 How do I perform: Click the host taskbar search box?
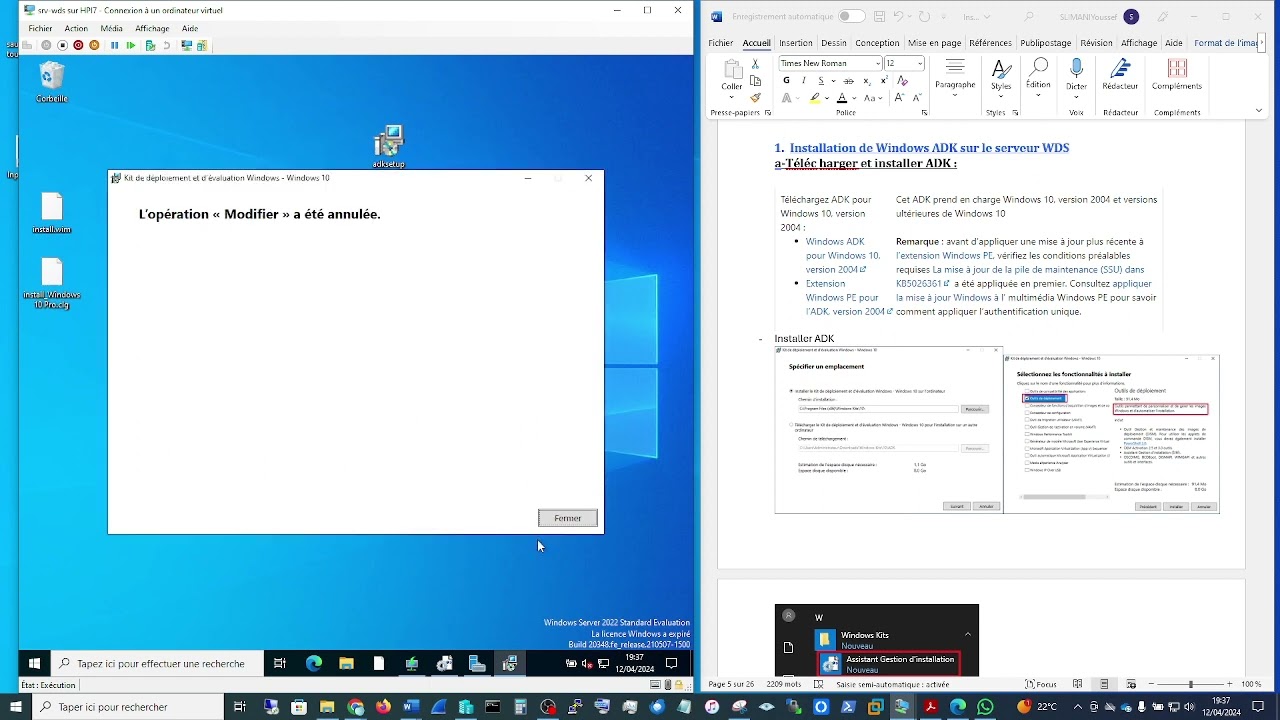pyautogui.click(x=128, y=707)
